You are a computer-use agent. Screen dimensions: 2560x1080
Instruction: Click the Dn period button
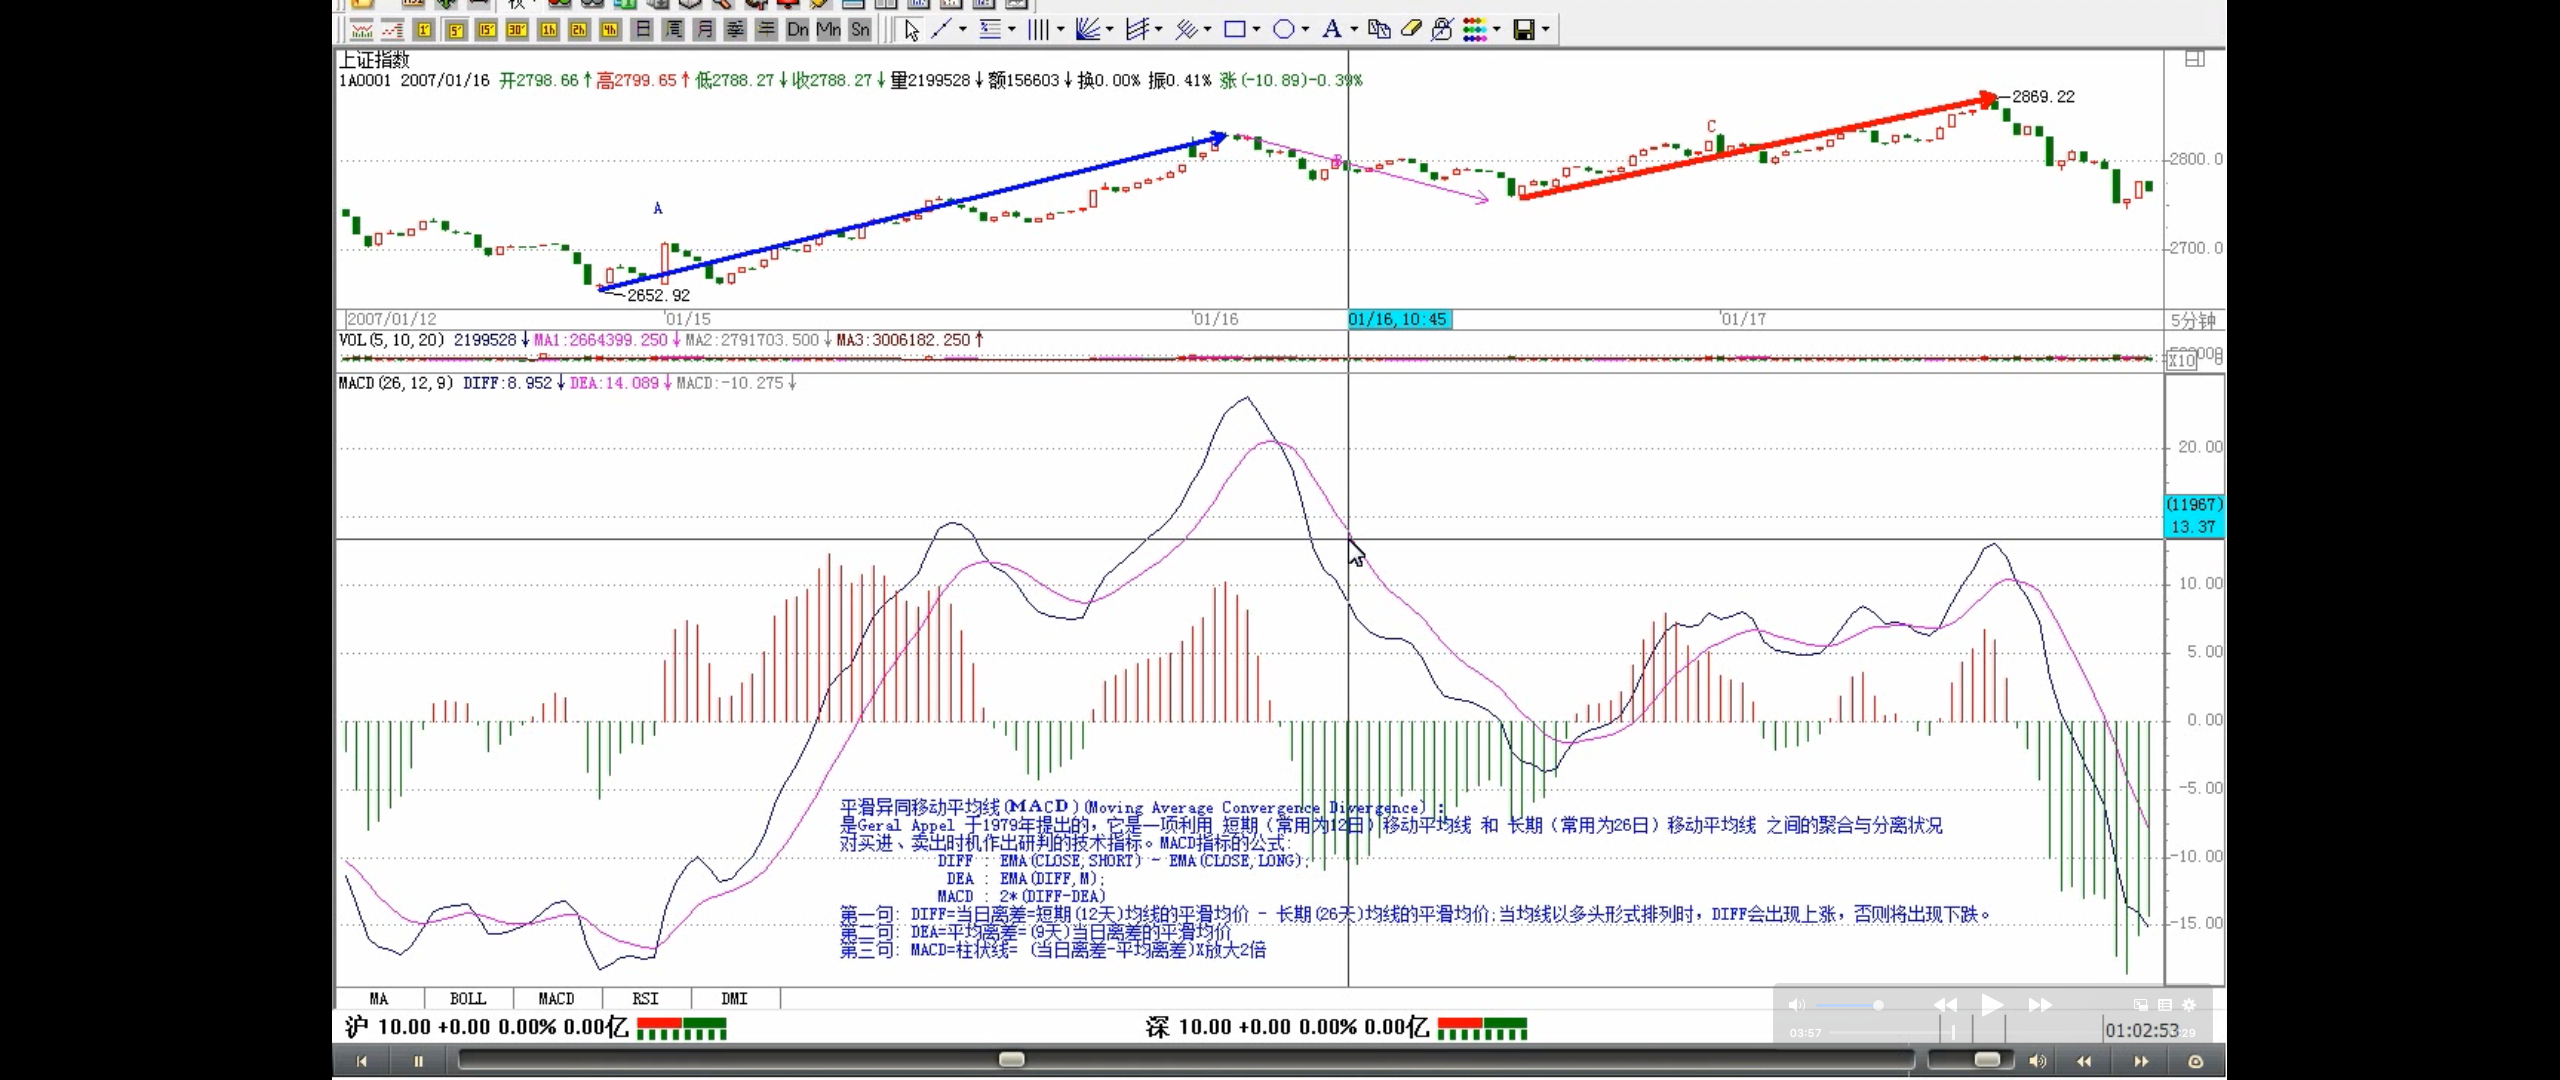pos(798,30)
